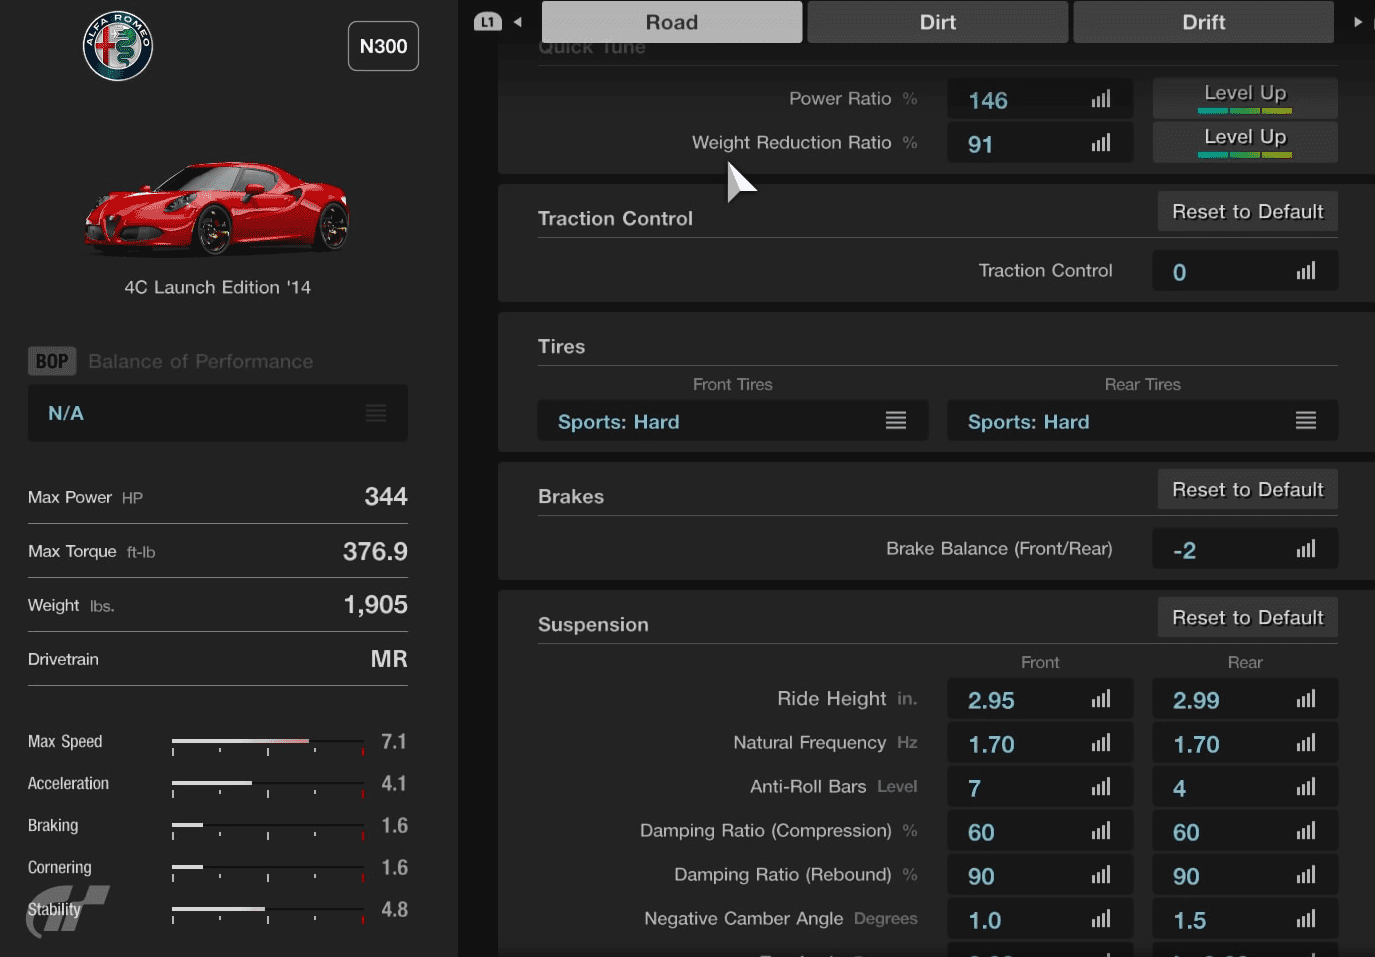Screen dimensions: 1375x957
Task: Open the Balance of Performance N/A selector
Action: 218,413
